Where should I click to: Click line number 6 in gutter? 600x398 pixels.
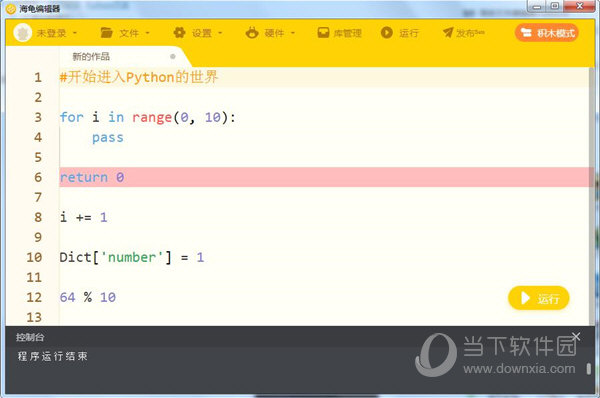tap(38, 177)
